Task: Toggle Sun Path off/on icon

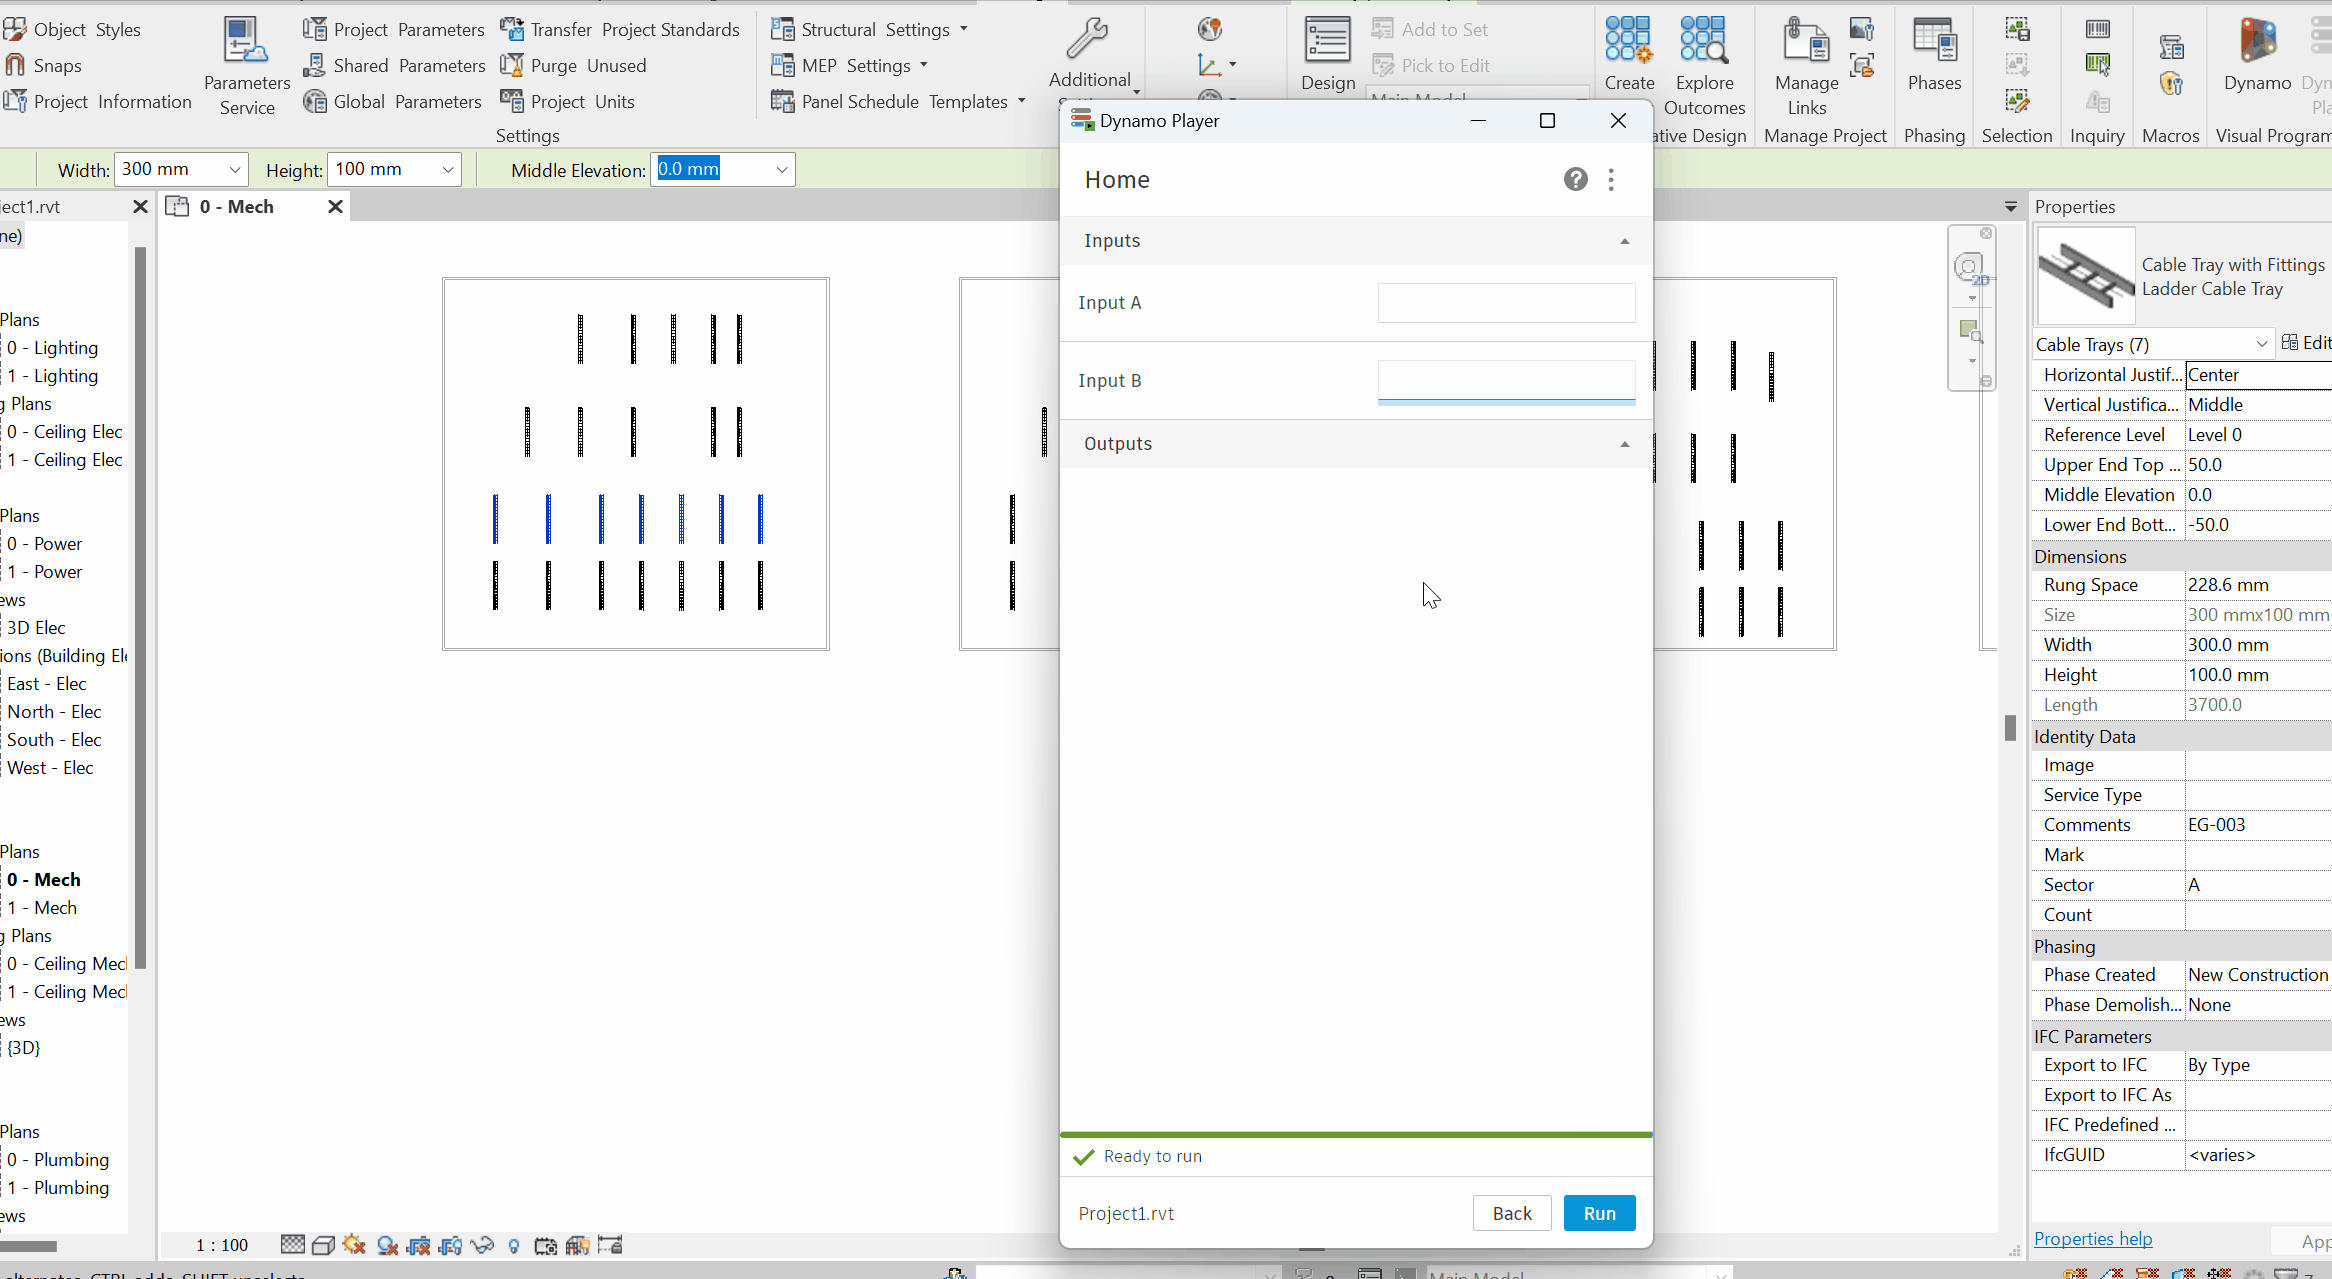Action: click(354, 1245)
